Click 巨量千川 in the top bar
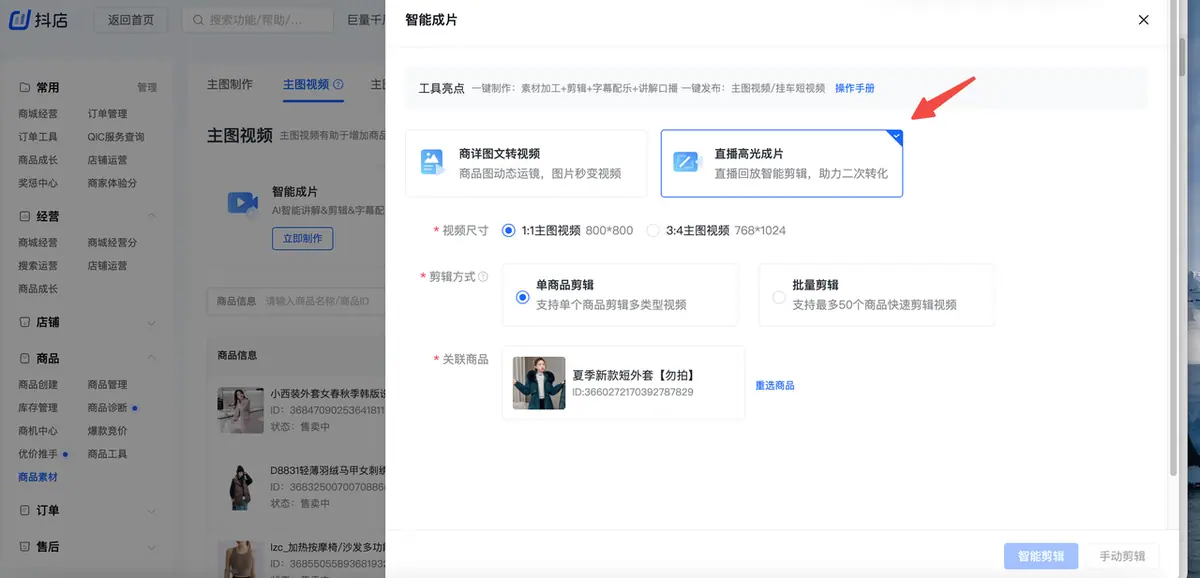The image size is (1200, 578). coord(365,20)
